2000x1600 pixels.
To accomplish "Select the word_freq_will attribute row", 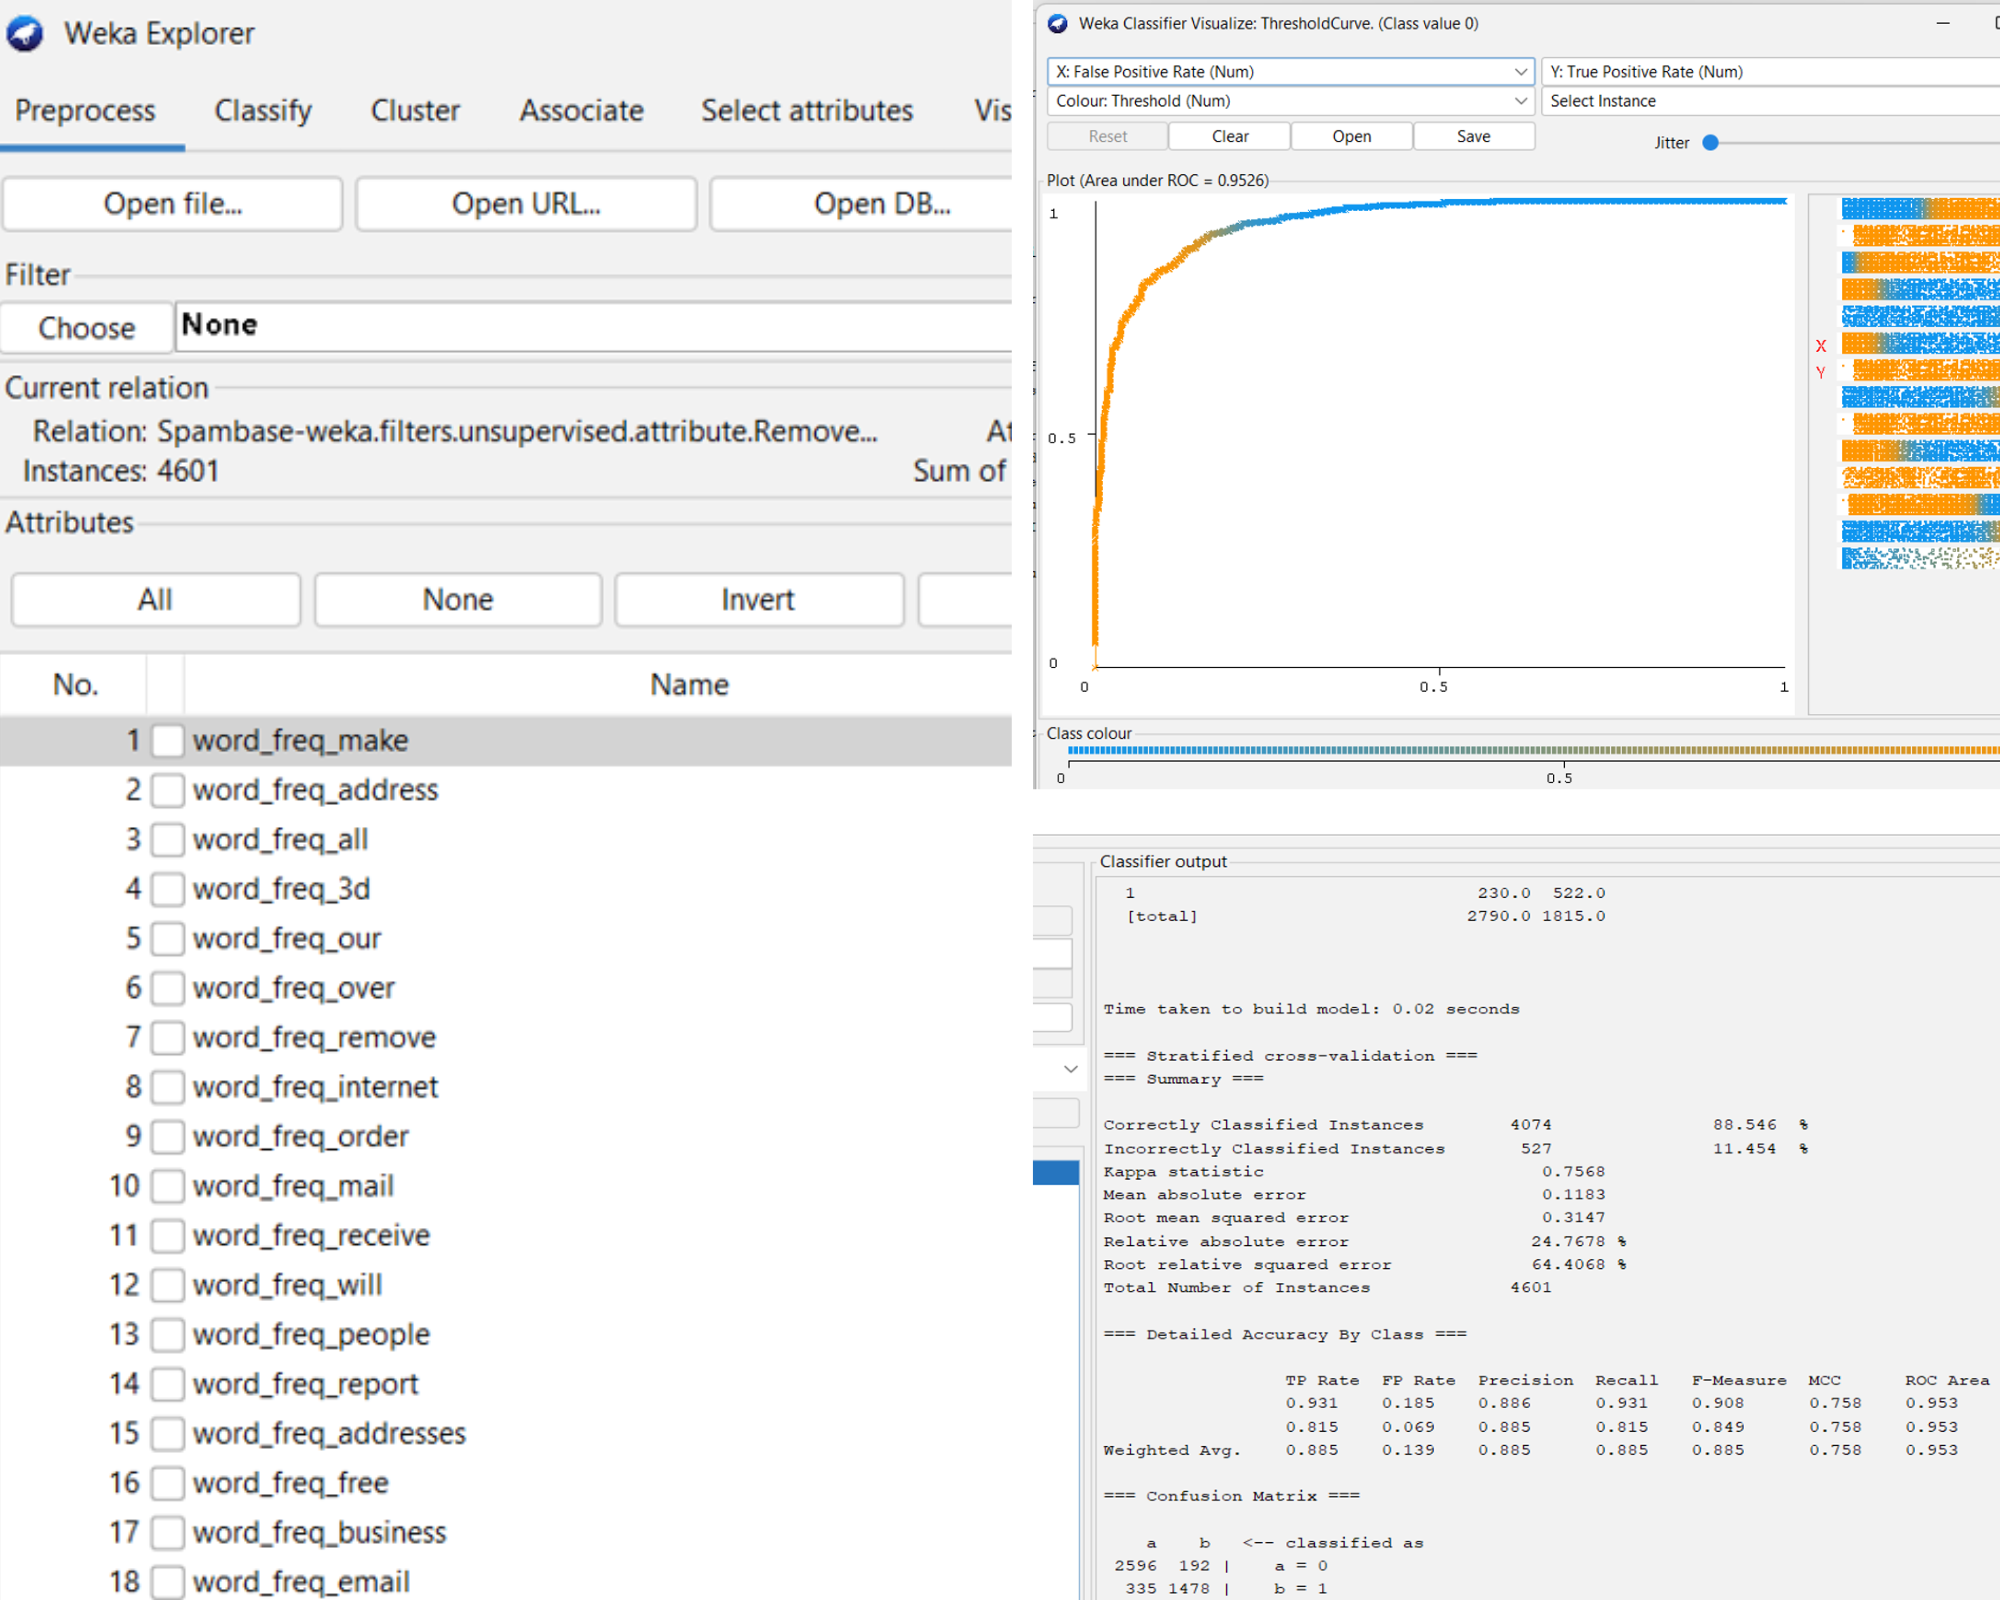I will point(506,1285).
